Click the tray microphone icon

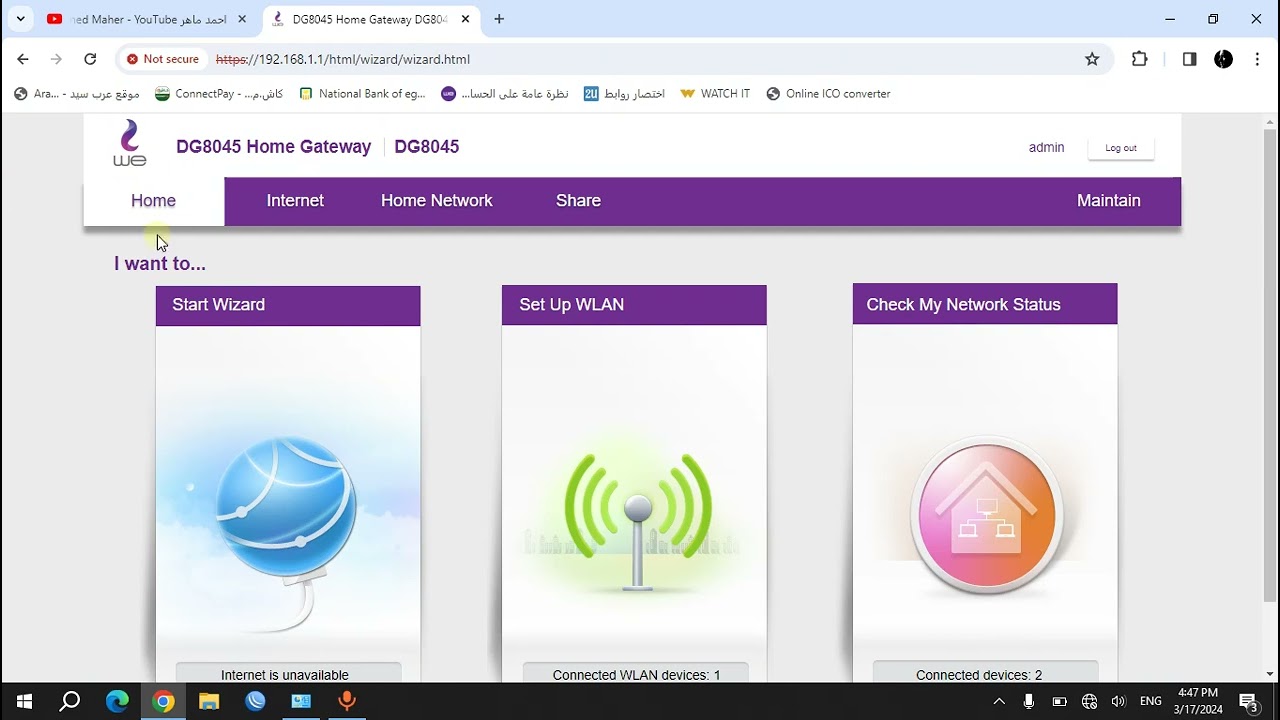[x=1029, y=702]
